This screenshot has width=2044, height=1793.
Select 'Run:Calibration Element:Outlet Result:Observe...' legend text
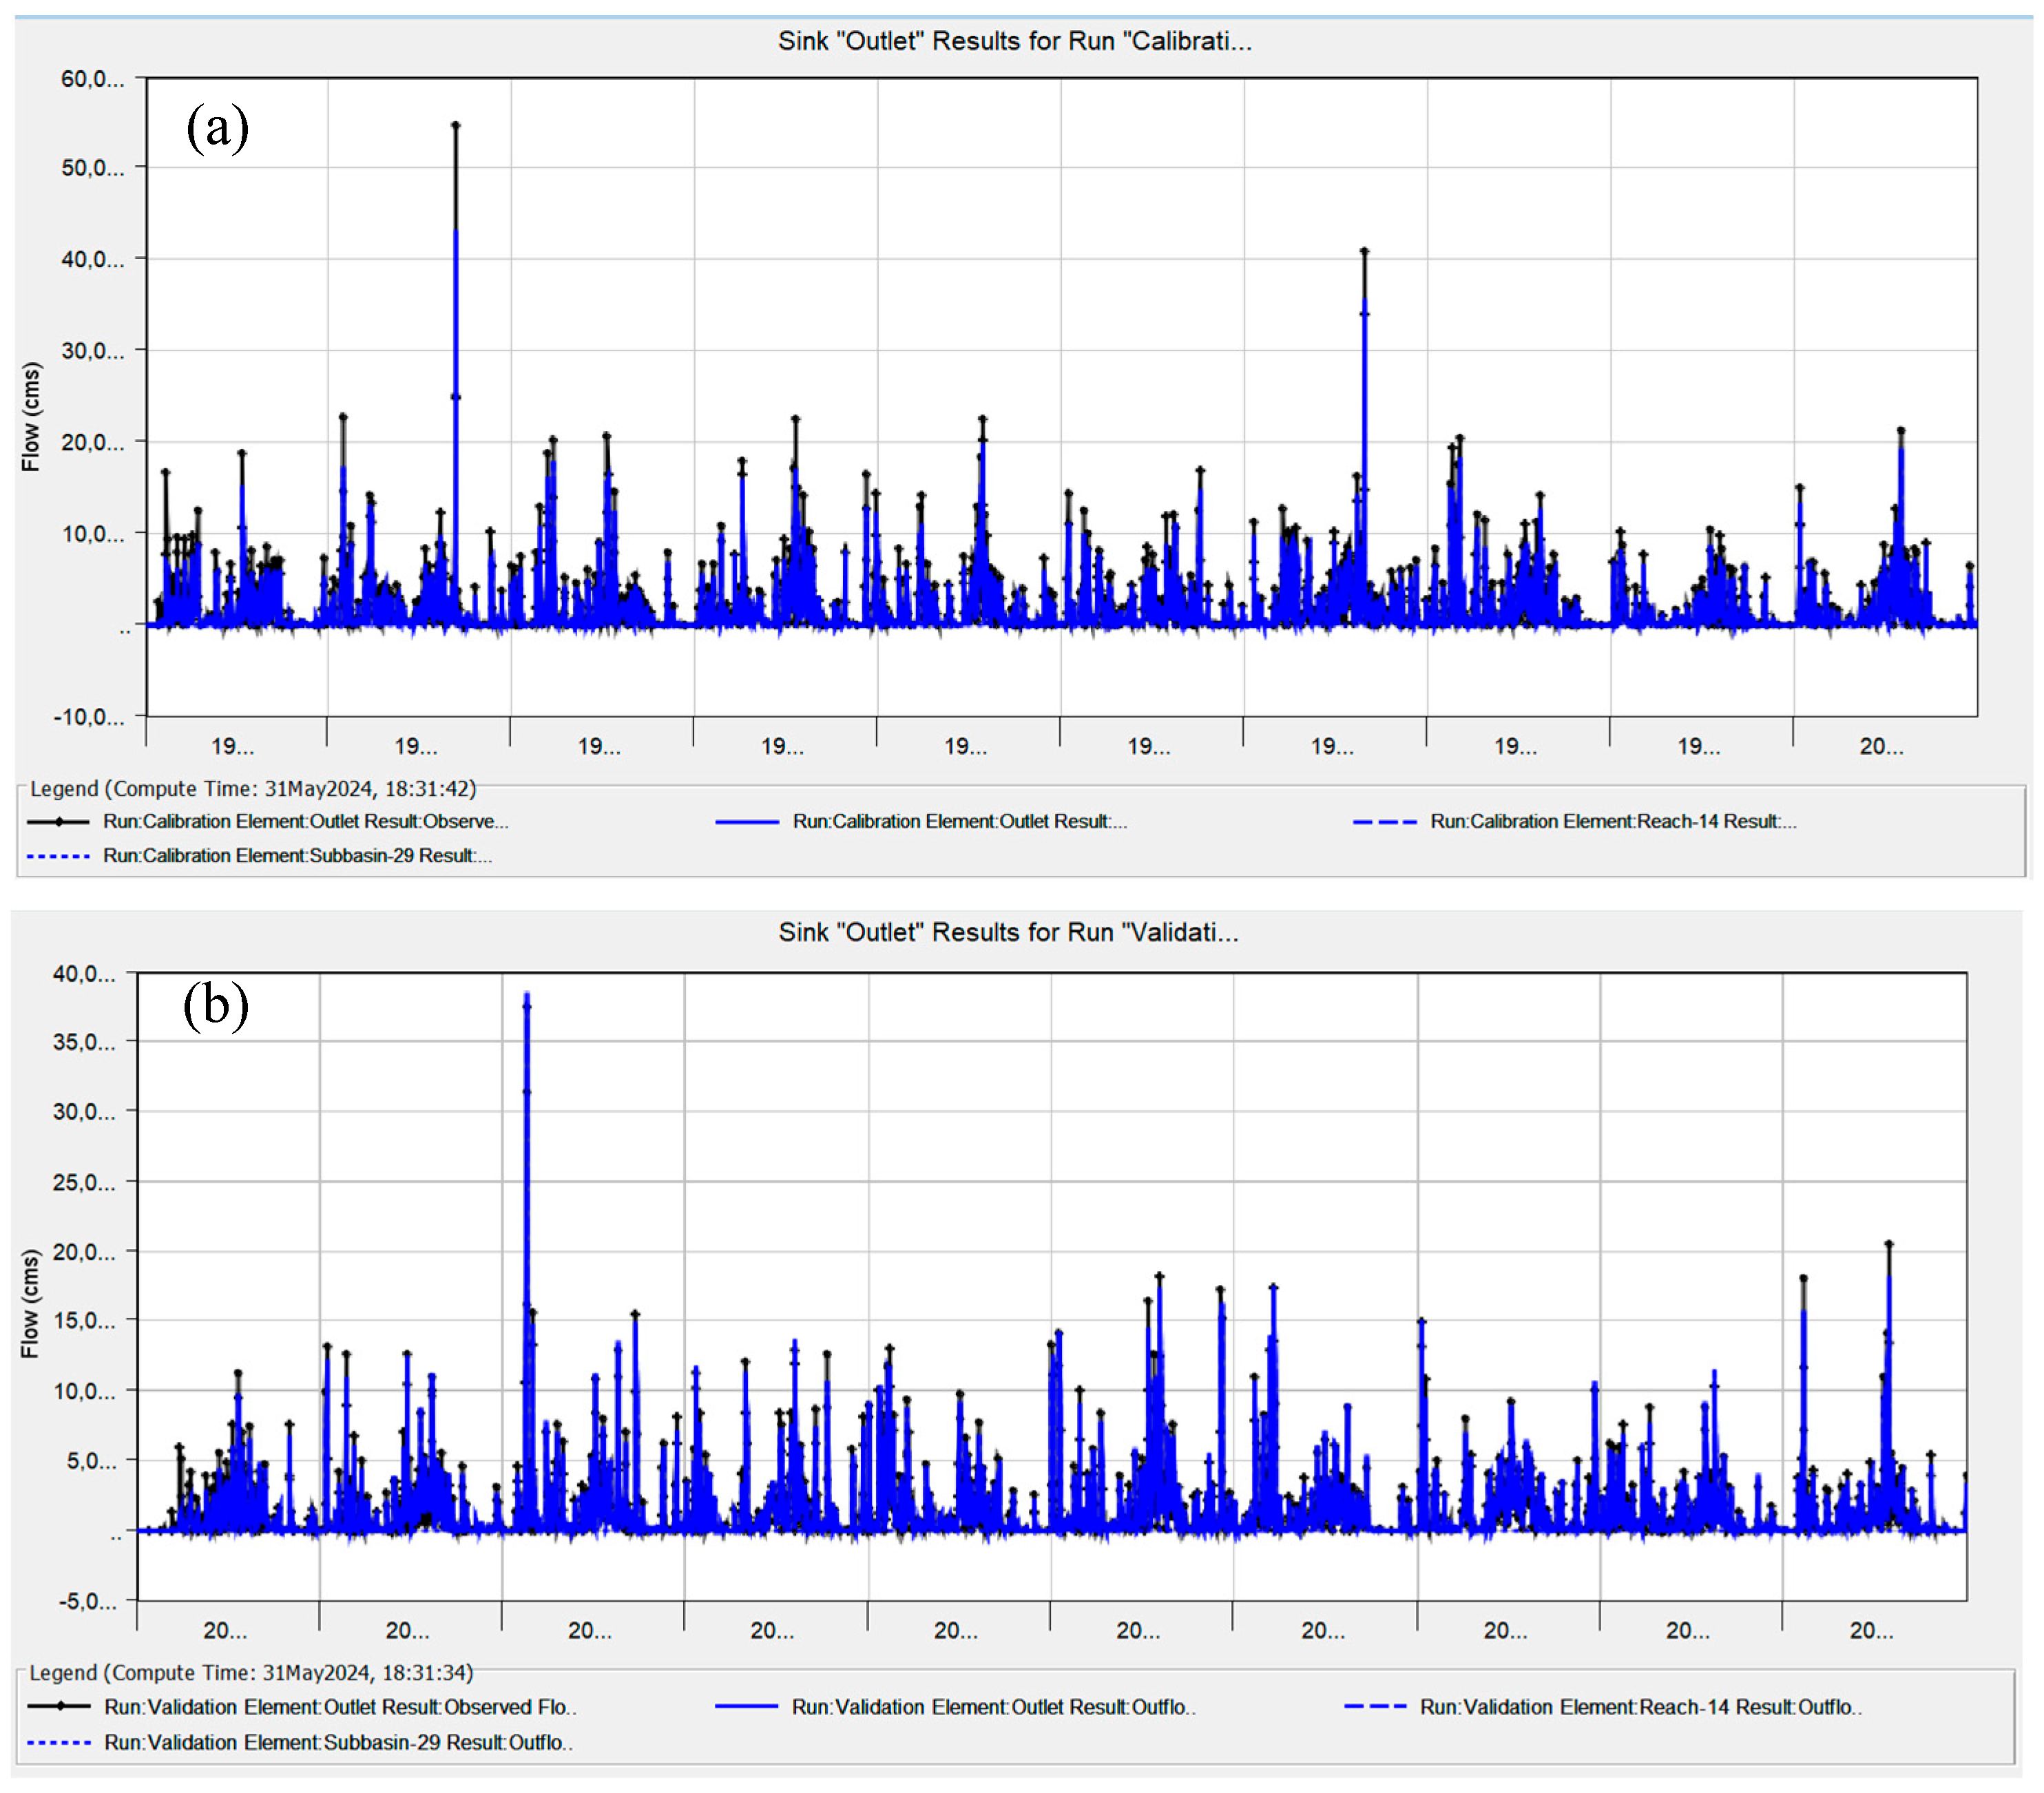[x=306, y=822]
